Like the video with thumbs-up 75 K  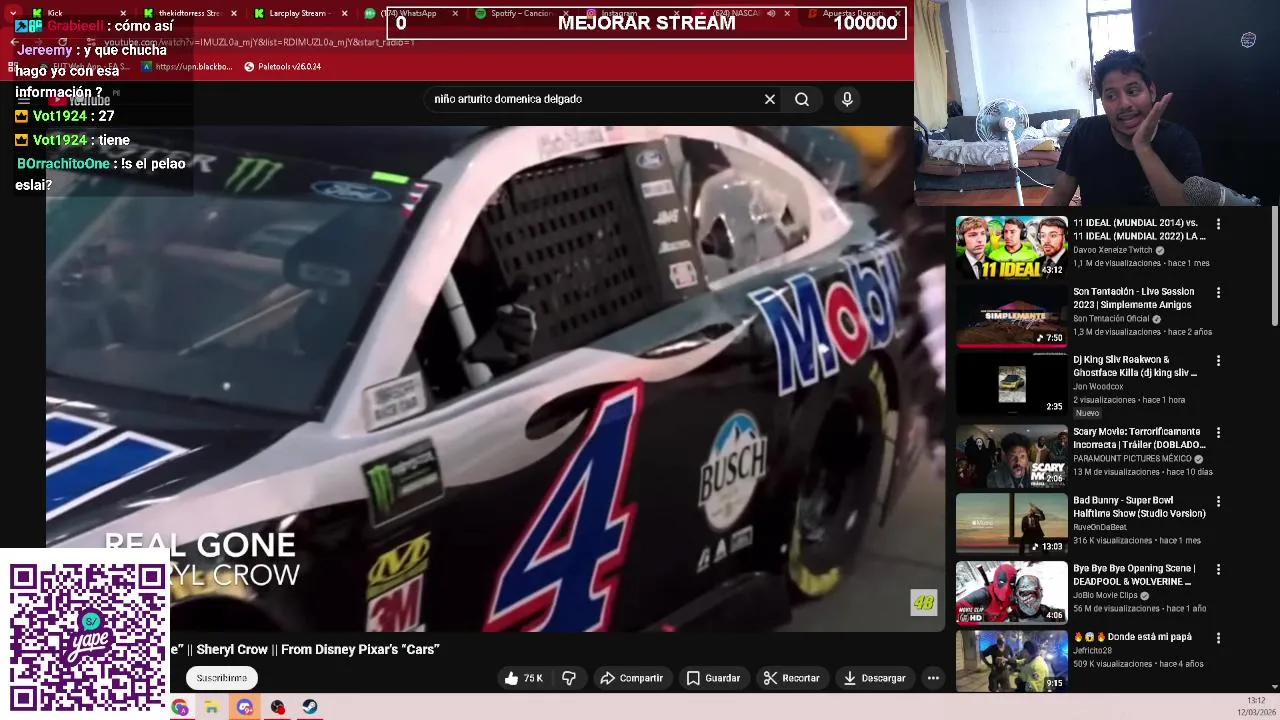coord(523,678)
